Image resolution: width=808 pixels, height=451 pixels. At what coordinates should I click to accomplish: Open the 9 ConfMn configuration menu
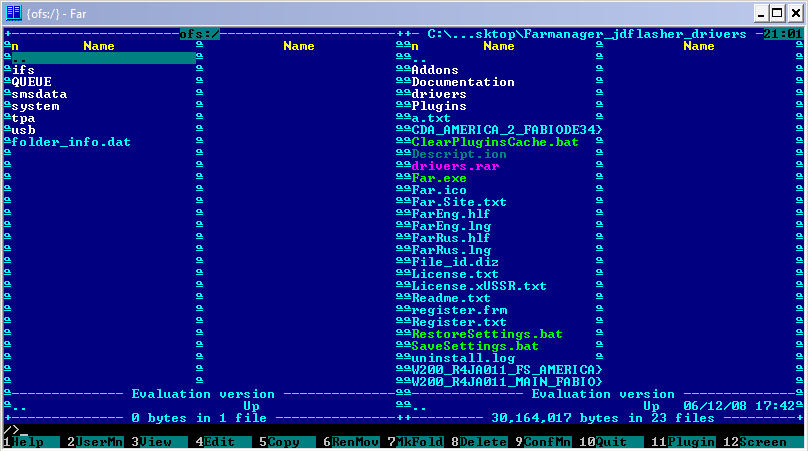coord(540,441)
